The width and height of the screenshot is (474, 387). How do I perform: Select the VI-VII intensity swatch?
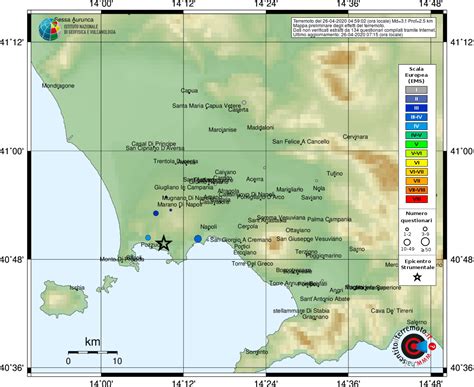(416, 172)
